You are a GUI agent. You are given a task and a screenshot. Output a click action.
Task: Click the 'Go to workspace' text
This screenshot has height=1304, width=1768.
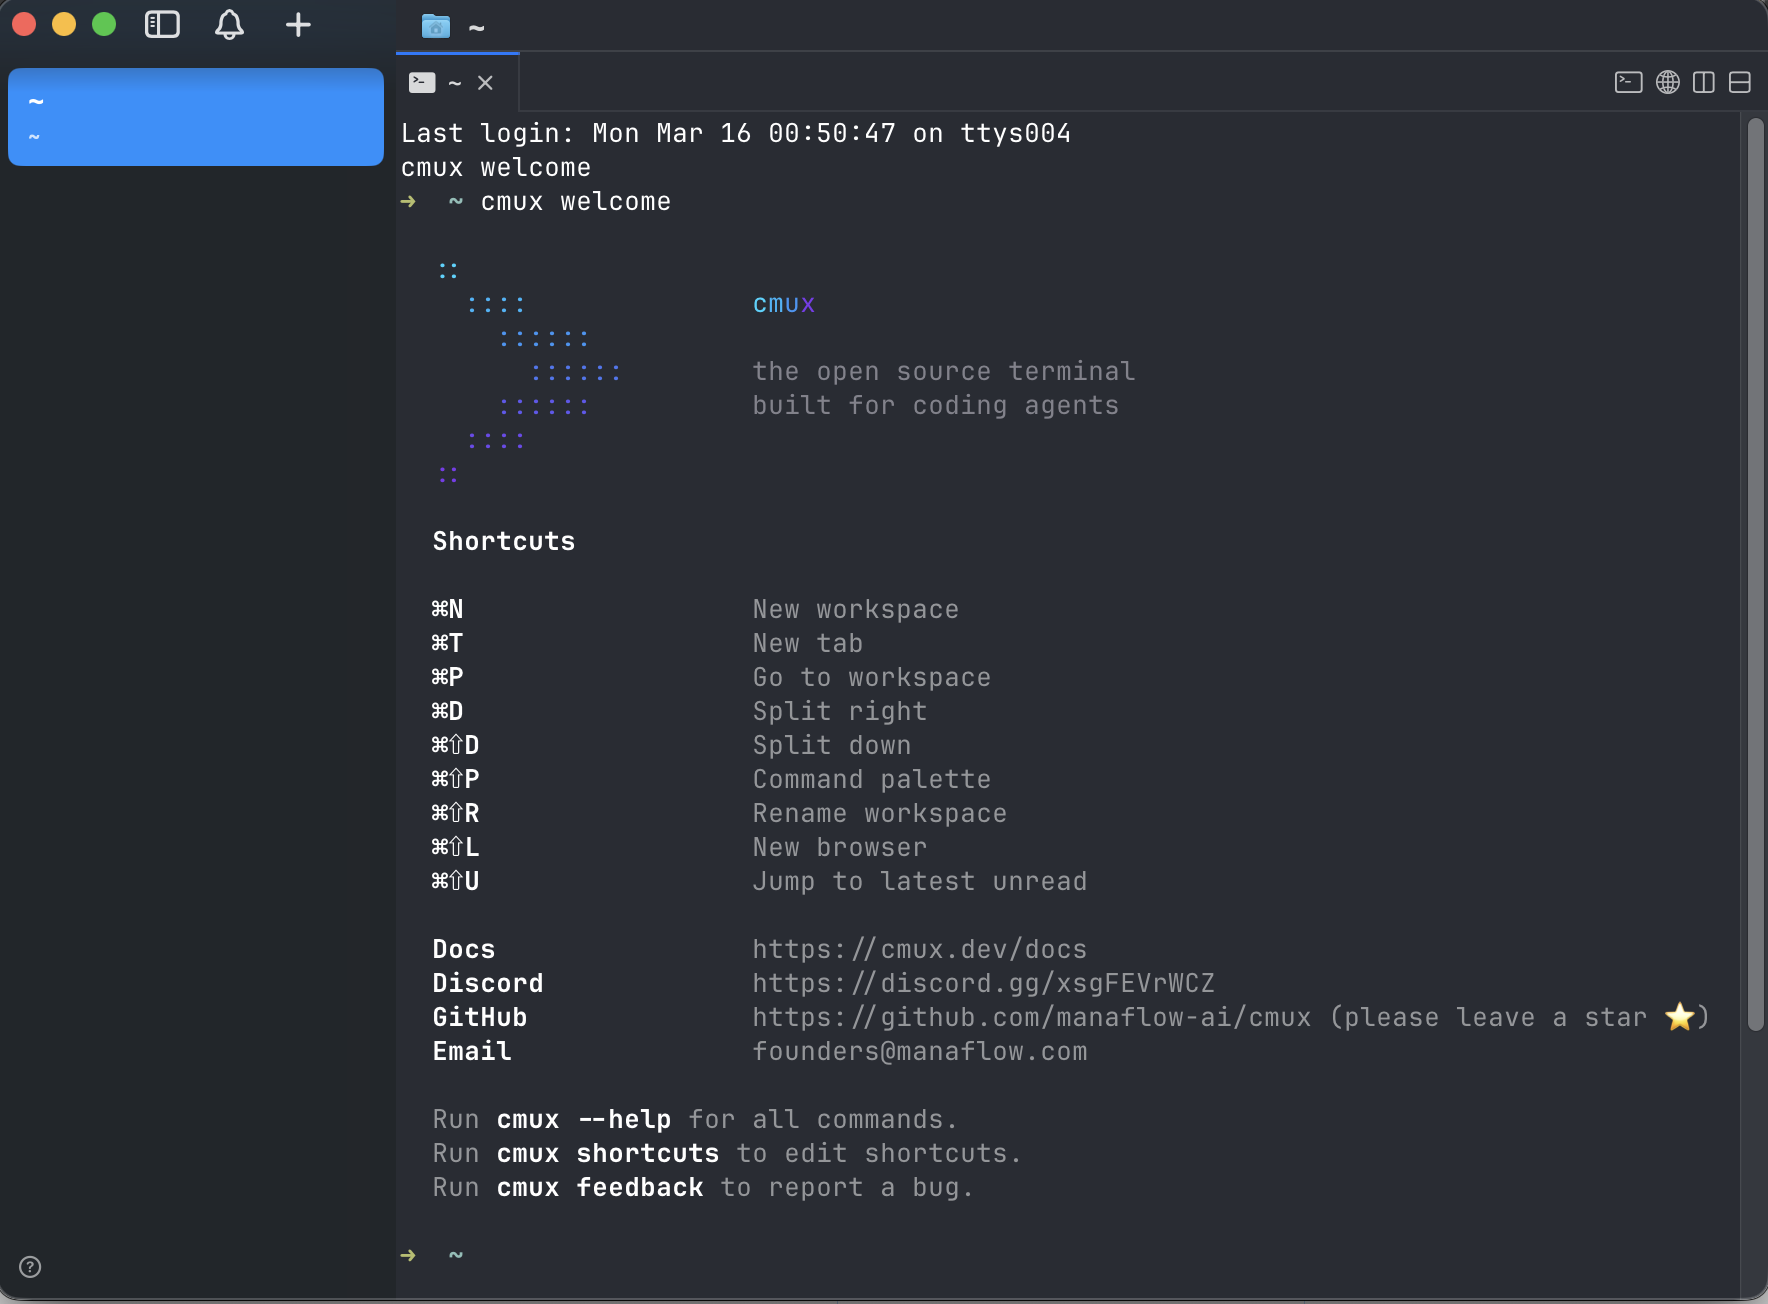point(872,677)
